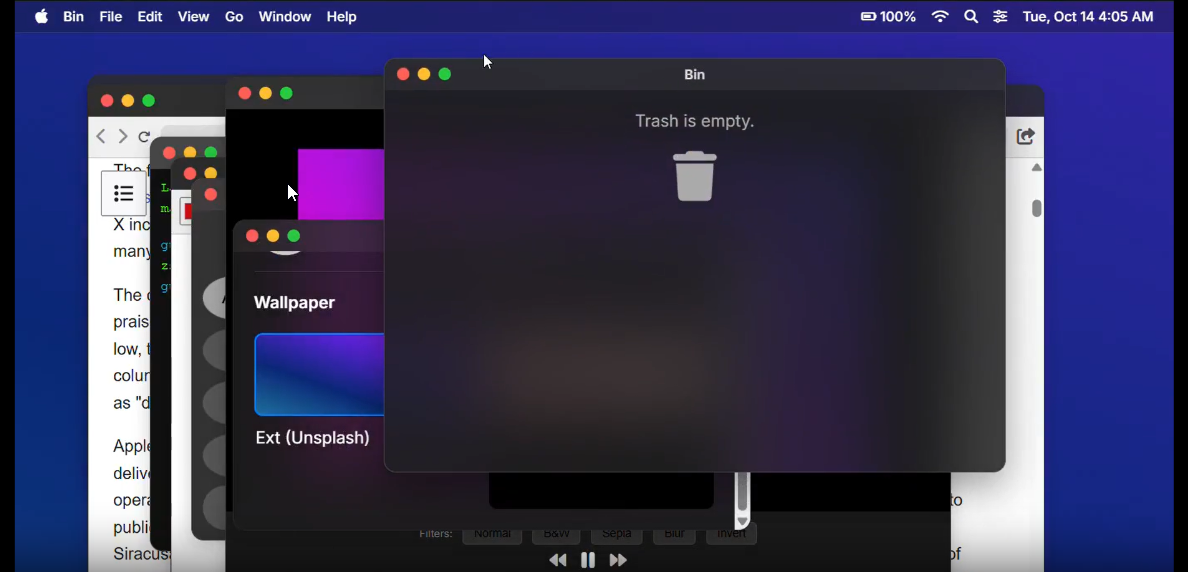The width and height of the screenshot is (1188, 572).
Task: Click the browser scrollbar up arrow
Action: [x=1036, y=167]
